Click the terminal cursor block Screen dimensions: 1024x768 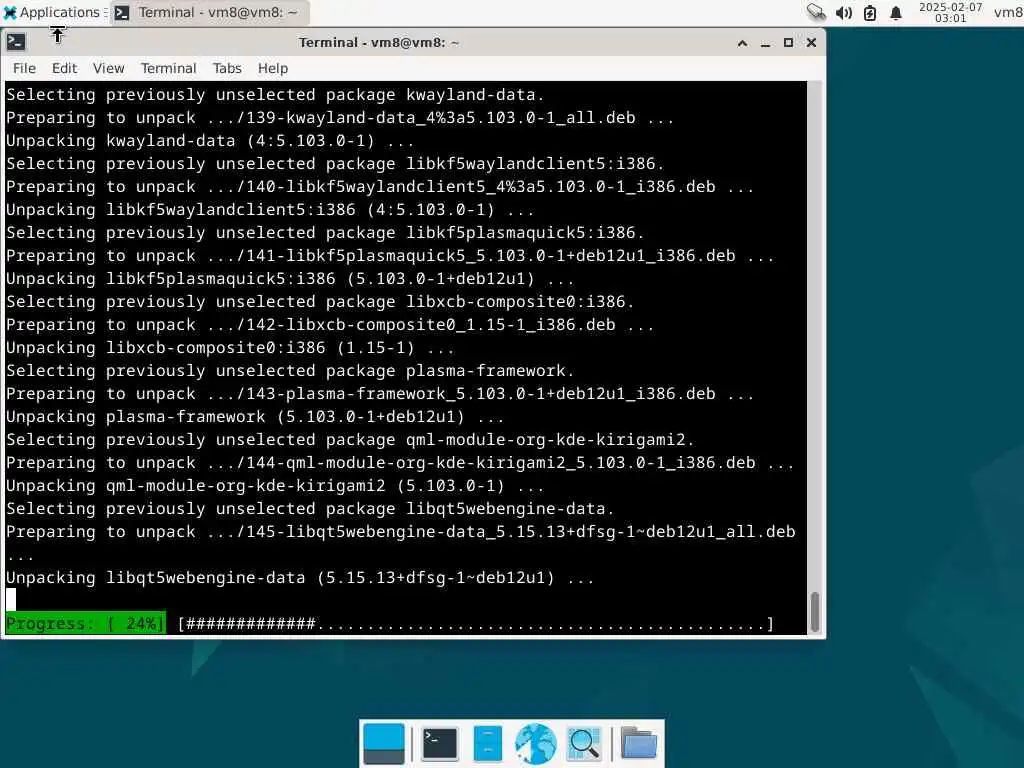coord(11,600)
